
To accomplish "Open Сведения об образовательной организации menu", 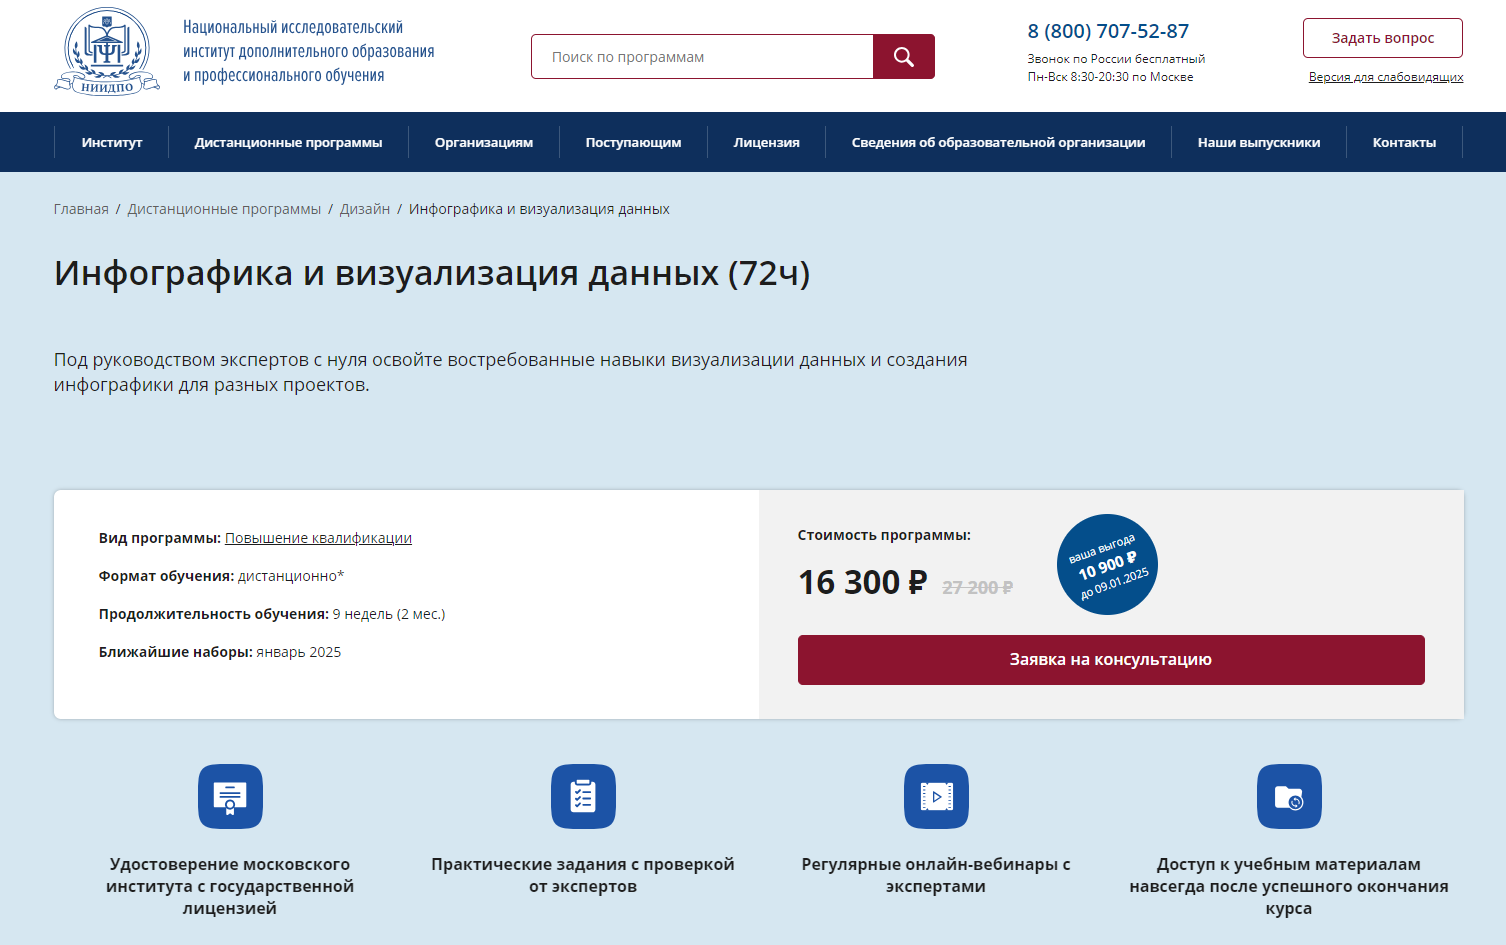I will 999,142.
